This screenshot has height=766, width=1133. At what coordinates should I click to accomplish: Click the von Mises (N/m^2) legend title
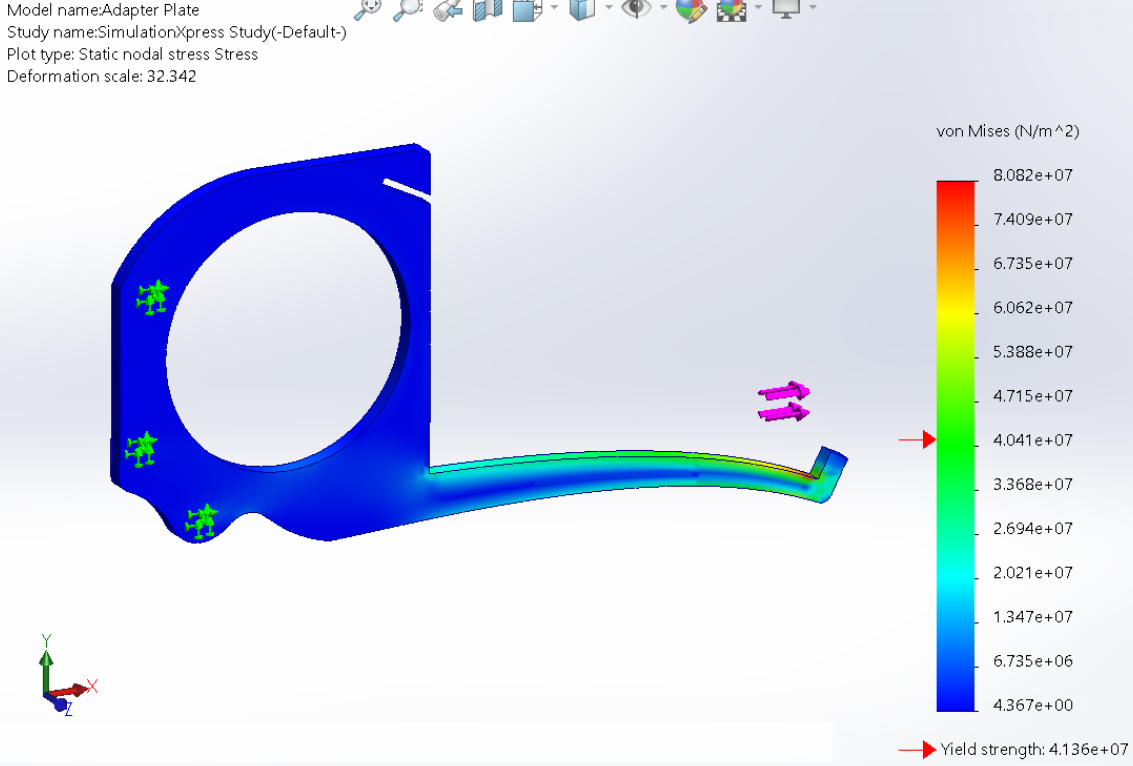click(1007, 131)
